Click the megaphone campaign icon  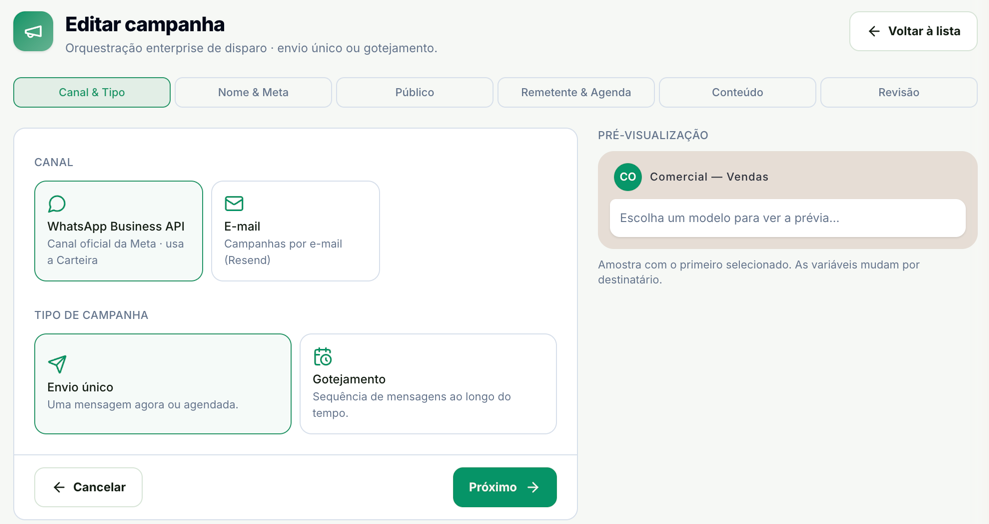click(33, 31)
